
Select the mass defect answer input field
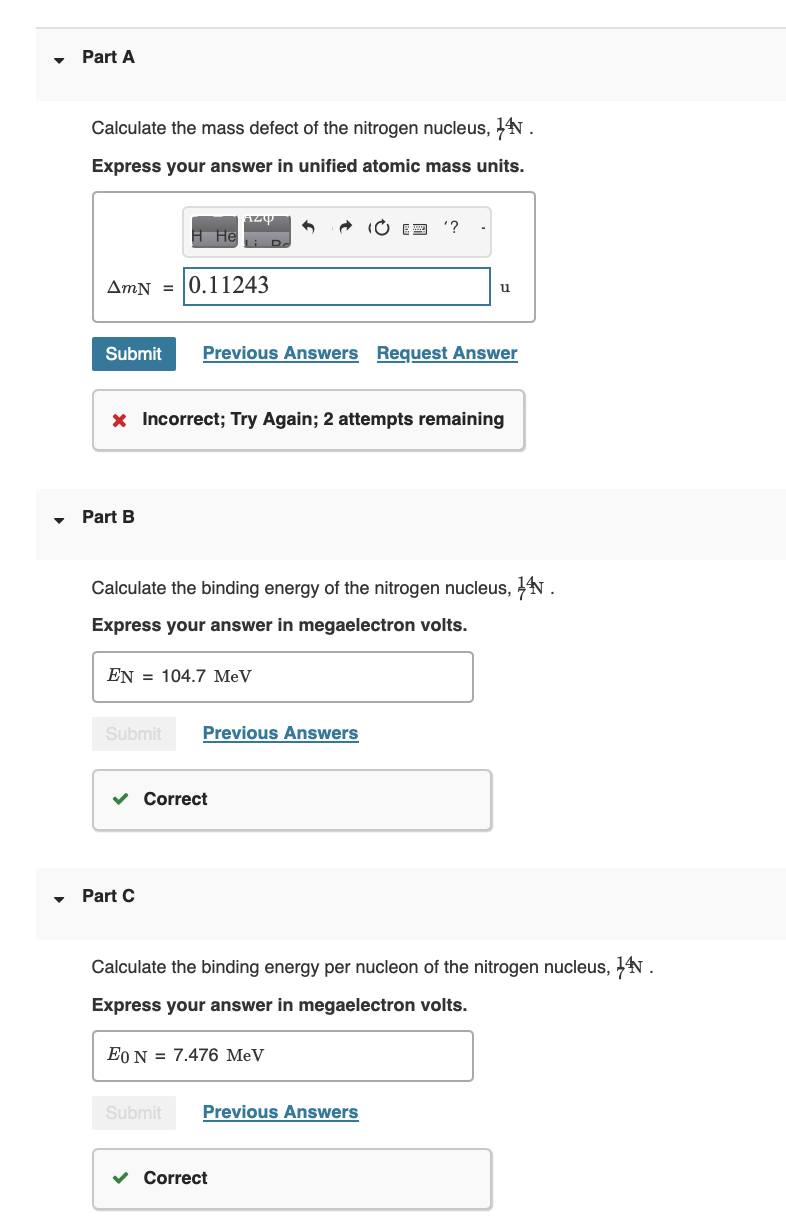[336, 287]
